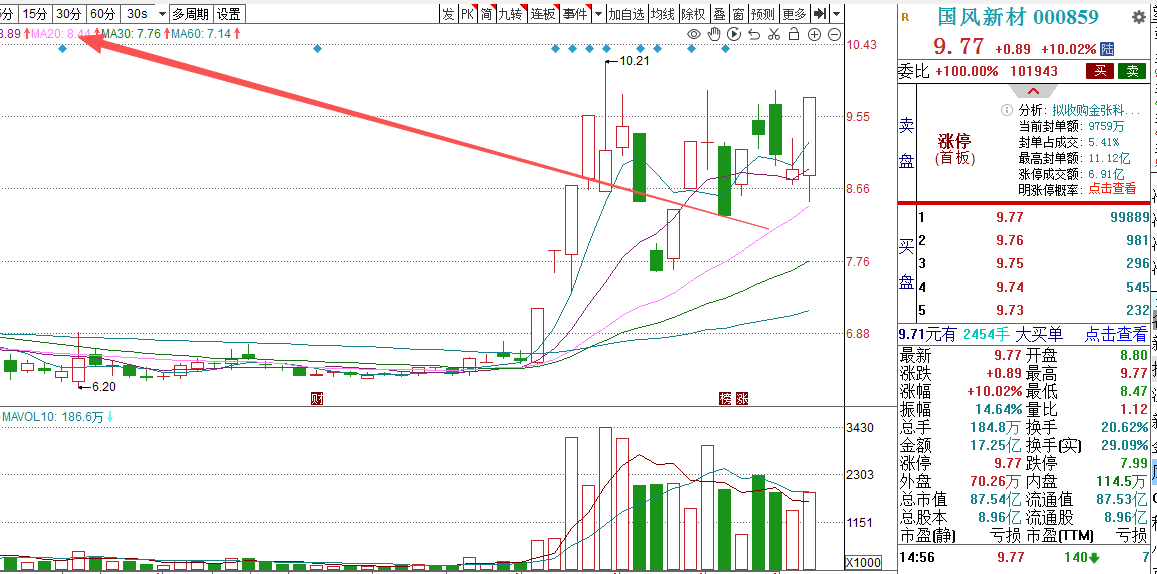Click the red buy 买 button
This screenshot has height=574, width=1157.
coord(1099,72)
